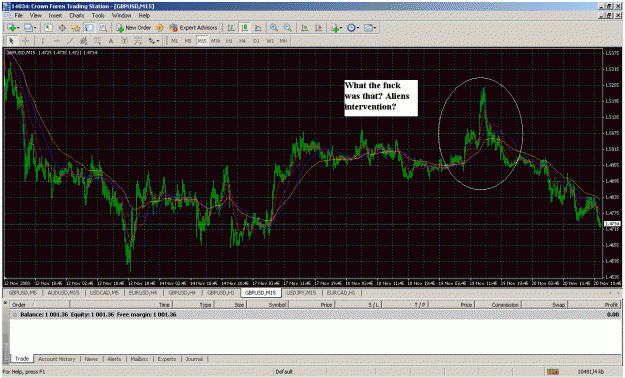Sort orders by the Symbol column header
This screenshot has height=378, width=625.
[x=268, y=305]
